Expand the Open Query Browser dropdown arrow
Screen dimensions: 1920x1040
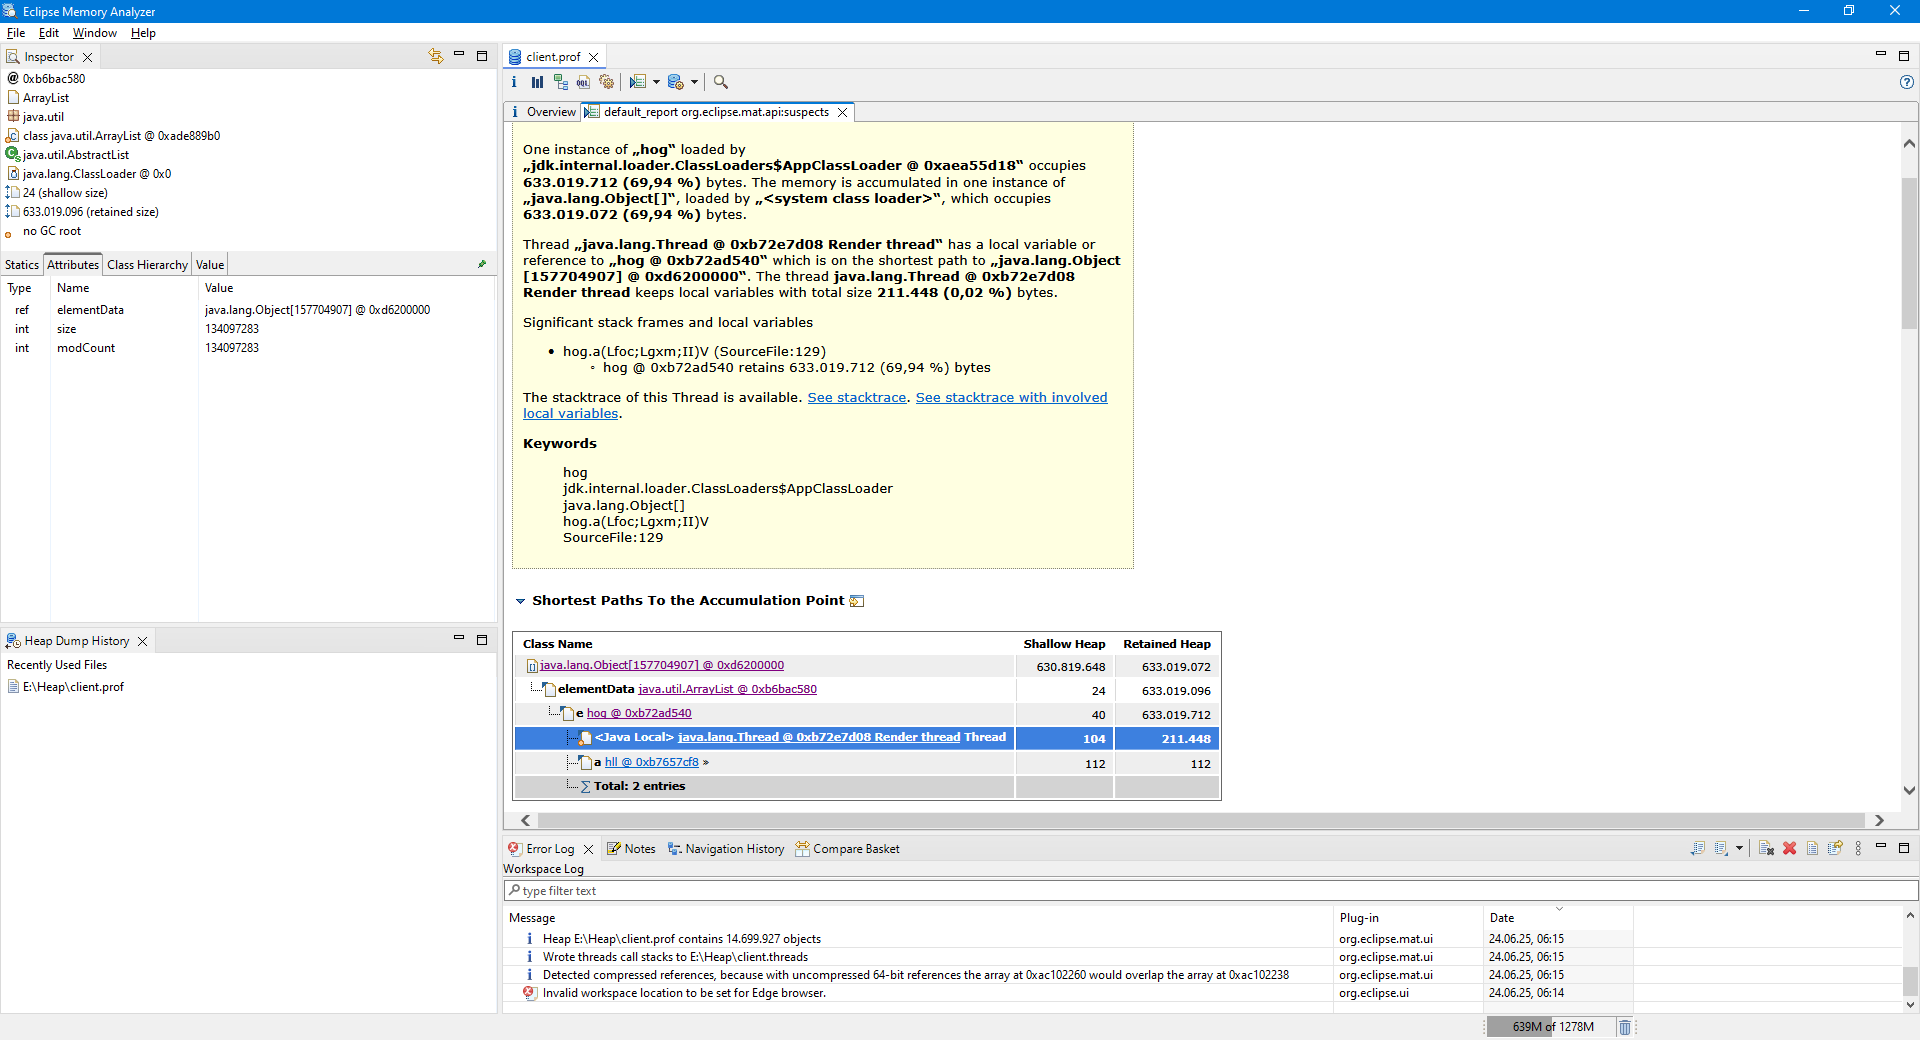tap(694, 82)
